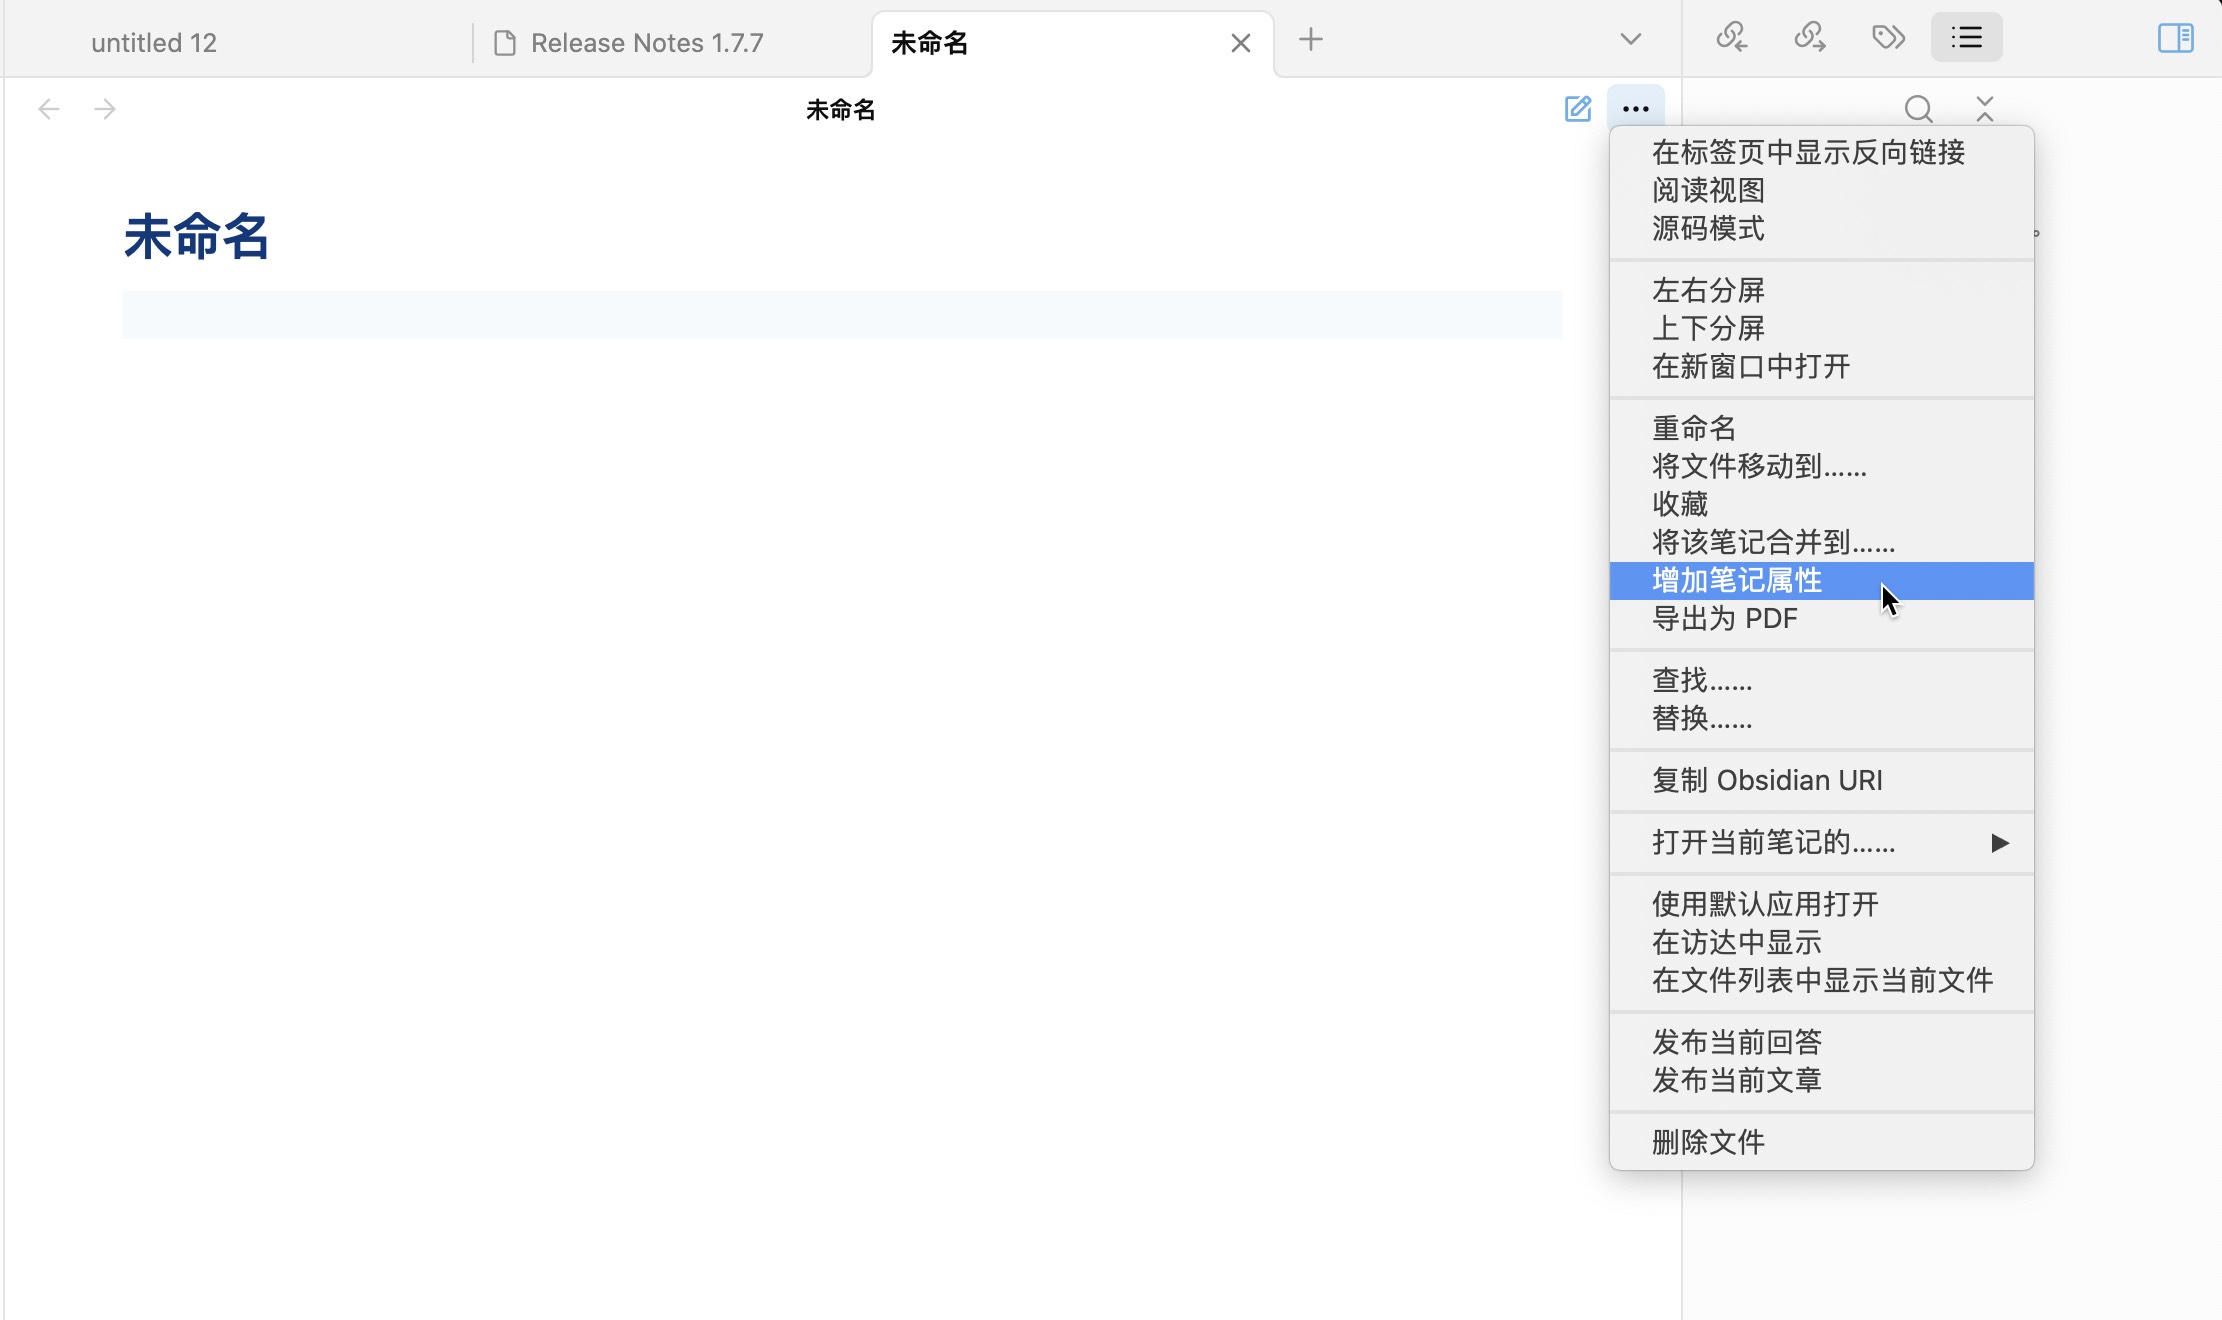Click the empty note body line
Viewport: 2222px width, 1320px height.
840,315
